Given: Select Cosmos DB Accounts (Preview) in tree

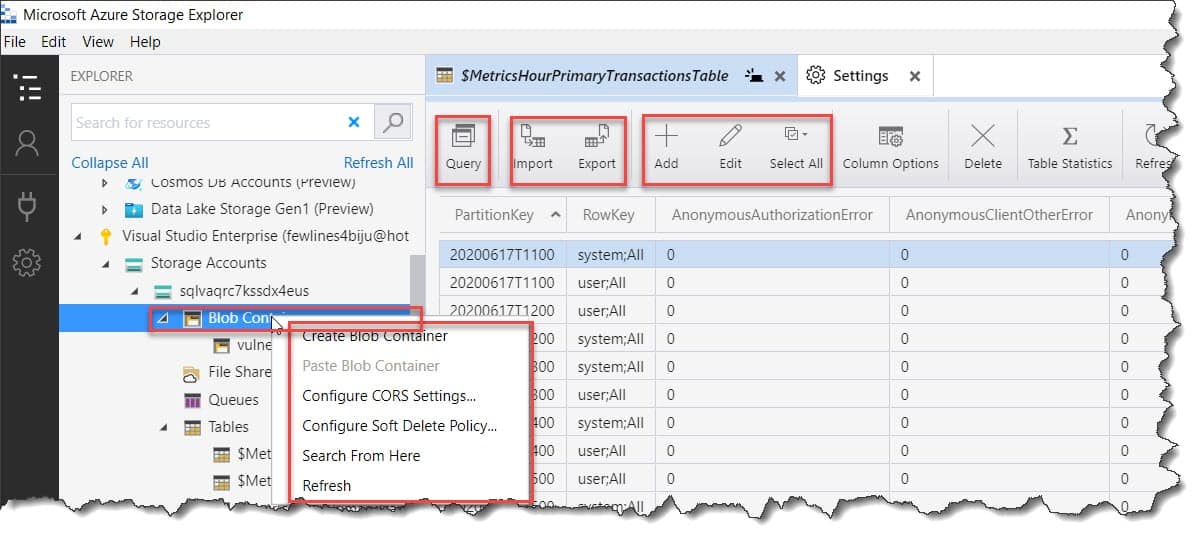Looking at the screenshot, I should tap(253, 183).
